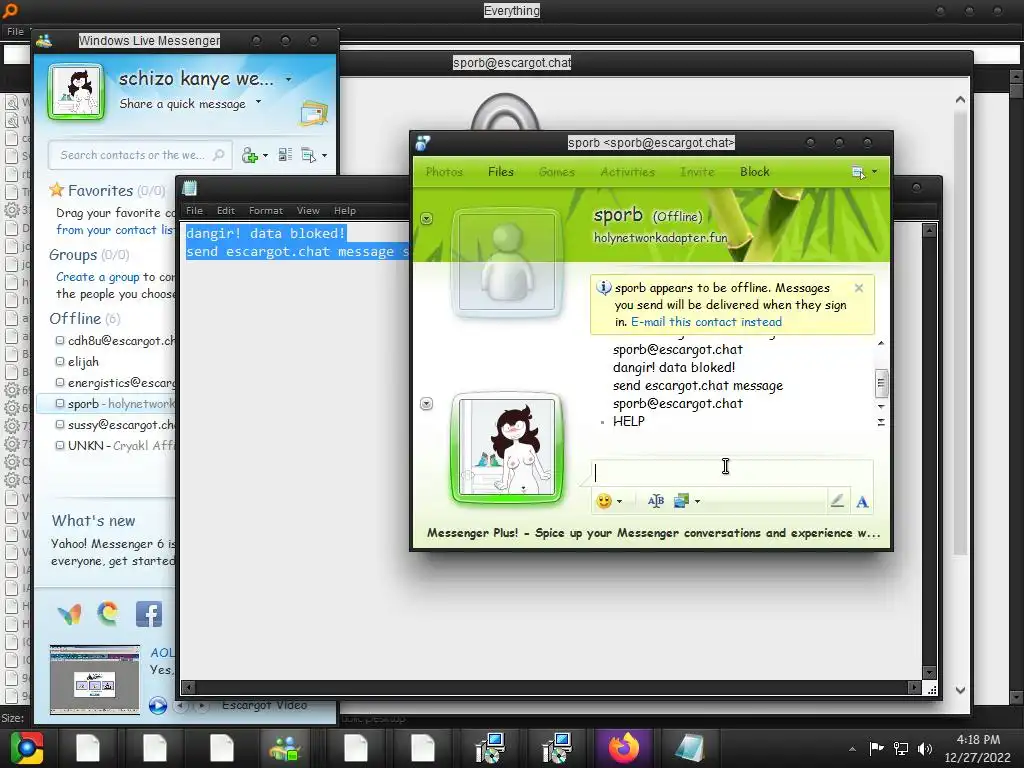Viewport: 1024px width, 768px height.
Task: Click the volume speaker tray icon
Action: tap(925, 749)
